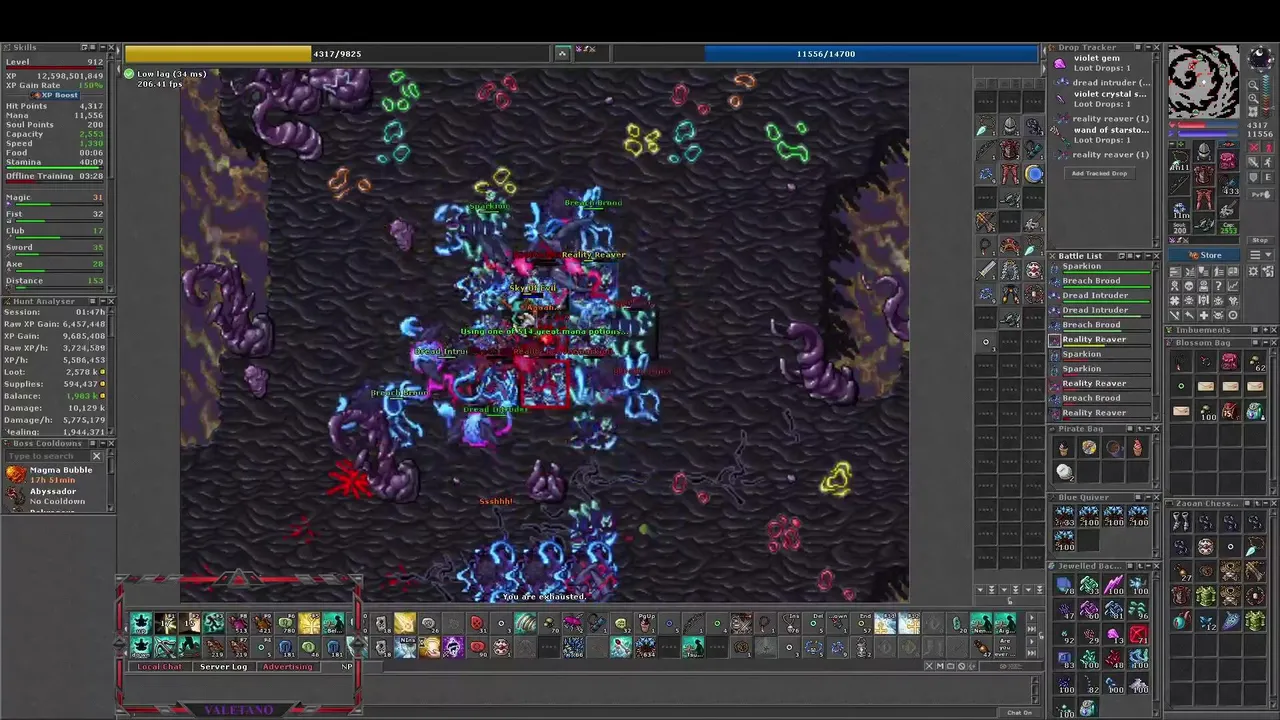The image size is (1280, 720).
Task: Click the first teal spell icon in action bar
Action: coord(141,623)
